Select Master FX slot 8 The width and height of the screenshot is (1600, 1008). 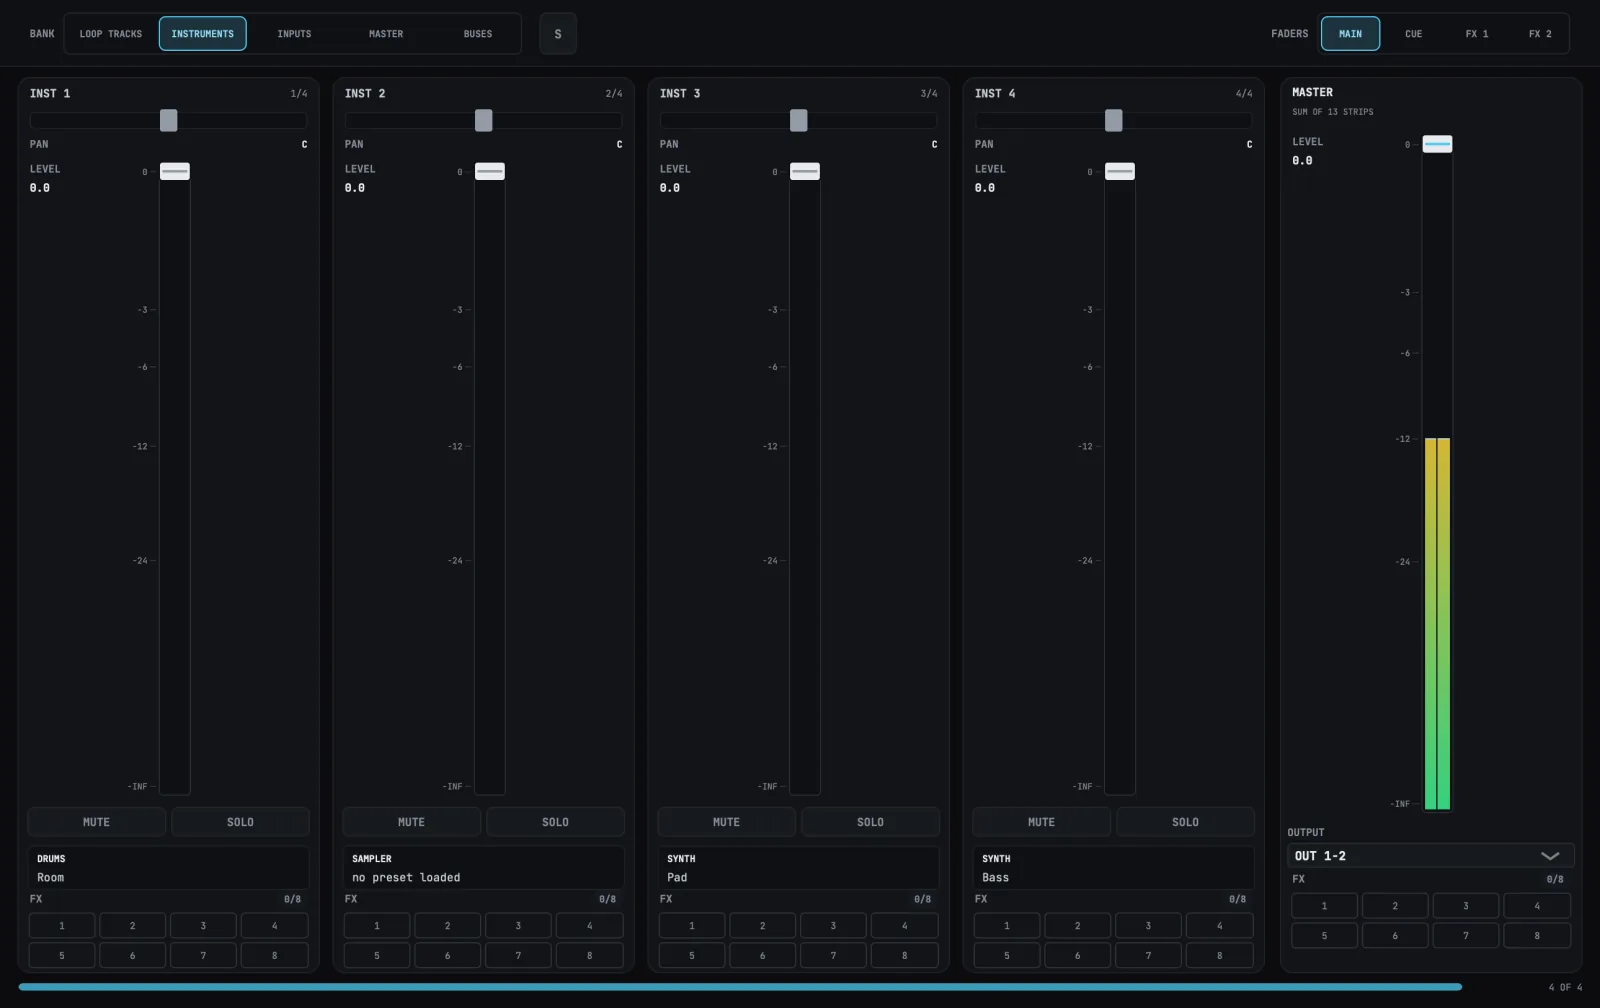[1538, 936]
